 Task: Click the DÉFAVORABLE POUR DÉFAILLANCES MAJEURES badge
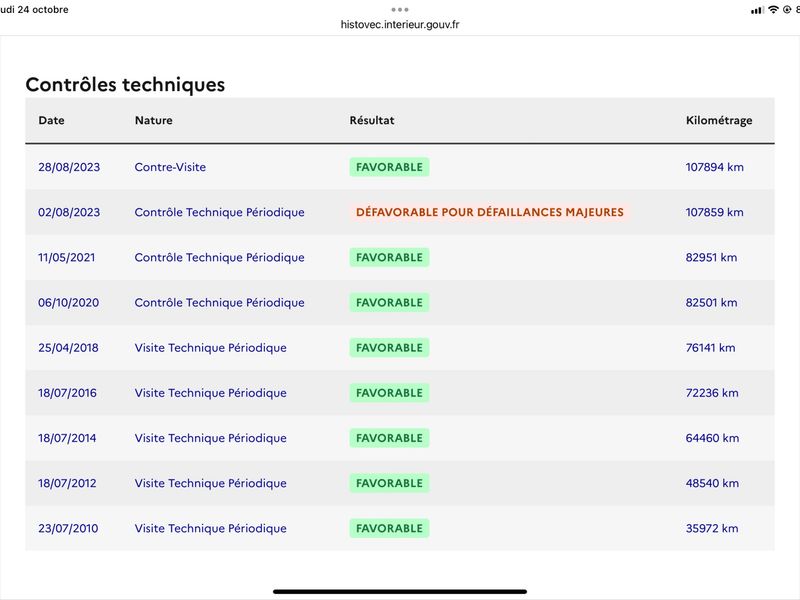(490, 212)
